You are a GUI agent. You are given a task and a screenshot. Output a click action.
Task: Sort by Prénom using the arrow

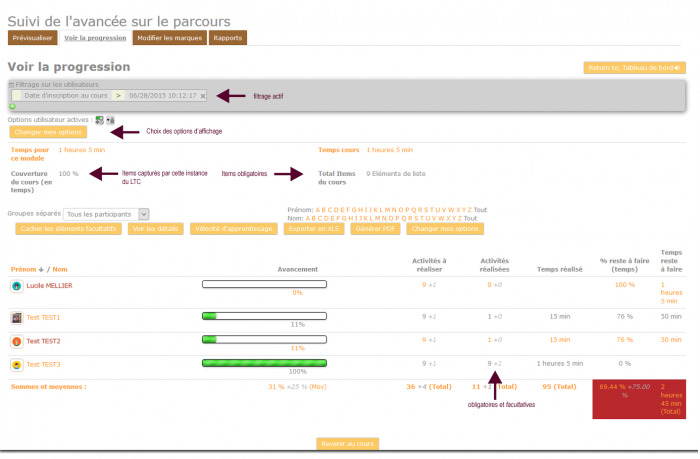tap(41, 269)
